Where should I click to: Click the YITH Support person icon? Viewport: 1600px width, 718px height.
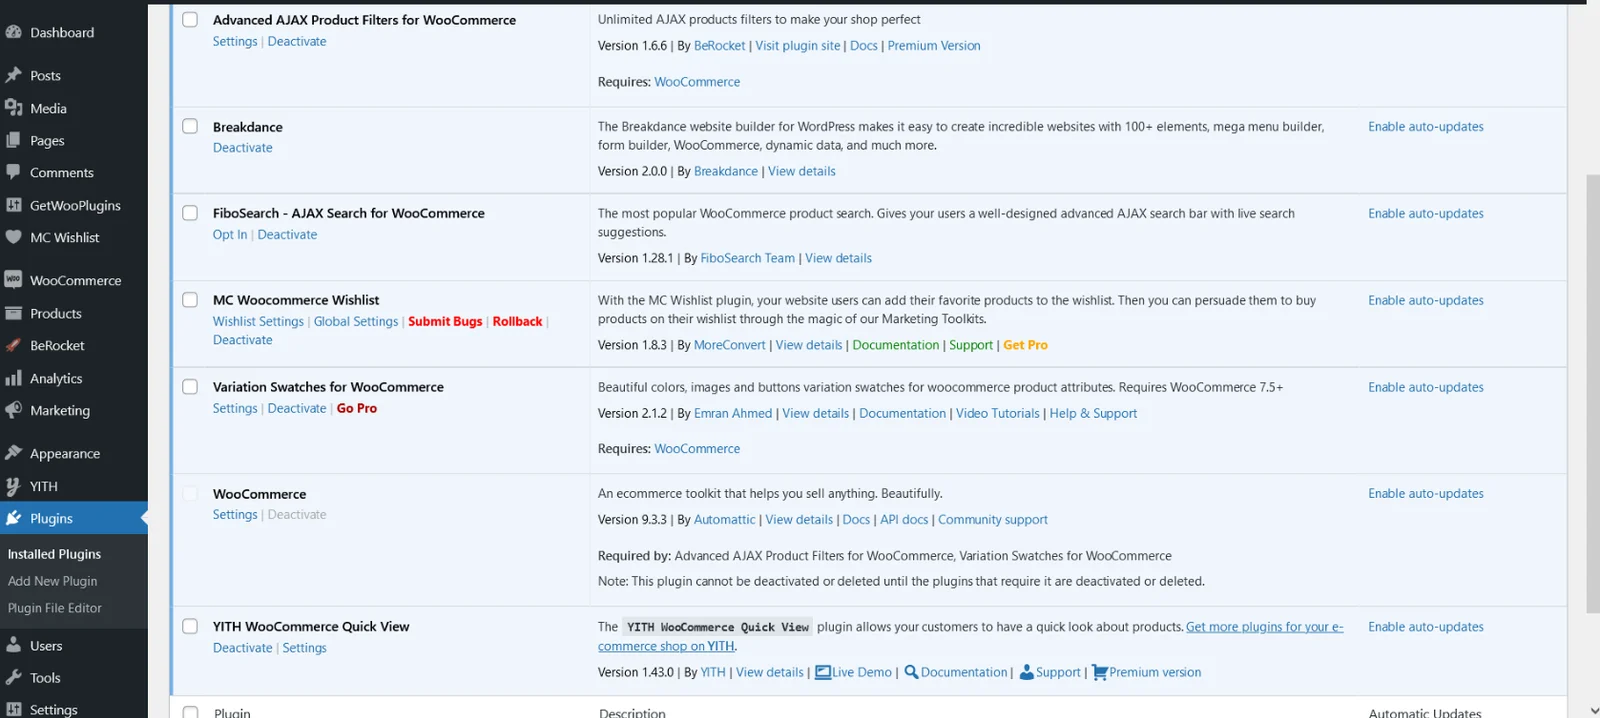[x=1026, y=672]
